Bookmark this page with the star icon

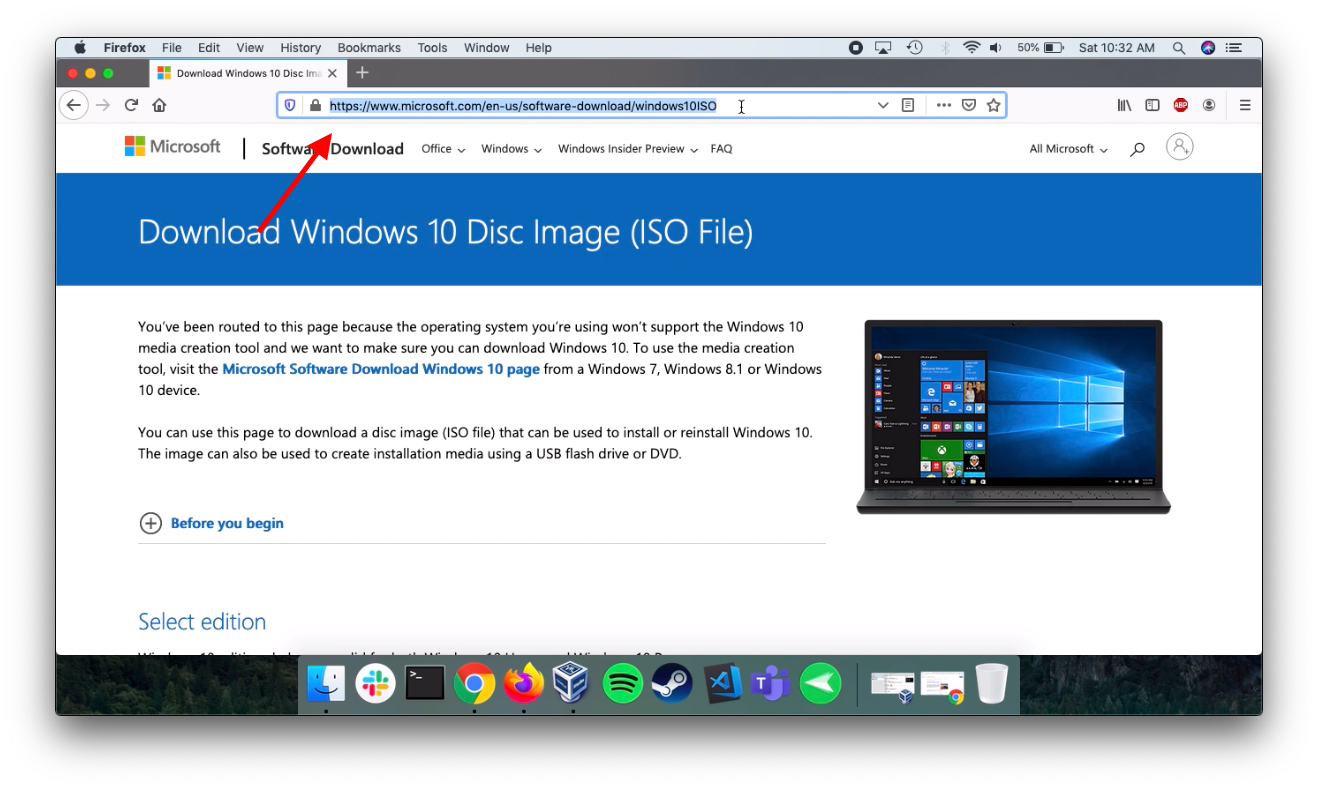click(x=993, y=105)
